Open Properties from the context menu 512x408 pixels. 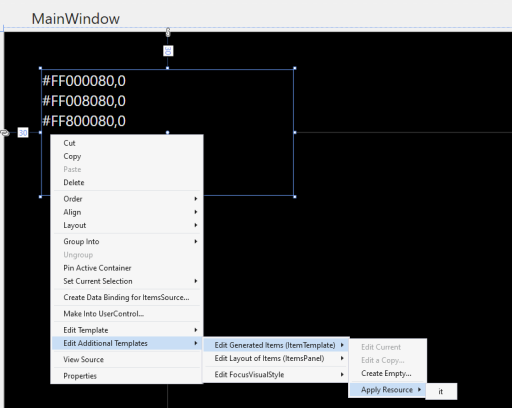point(127,376)
